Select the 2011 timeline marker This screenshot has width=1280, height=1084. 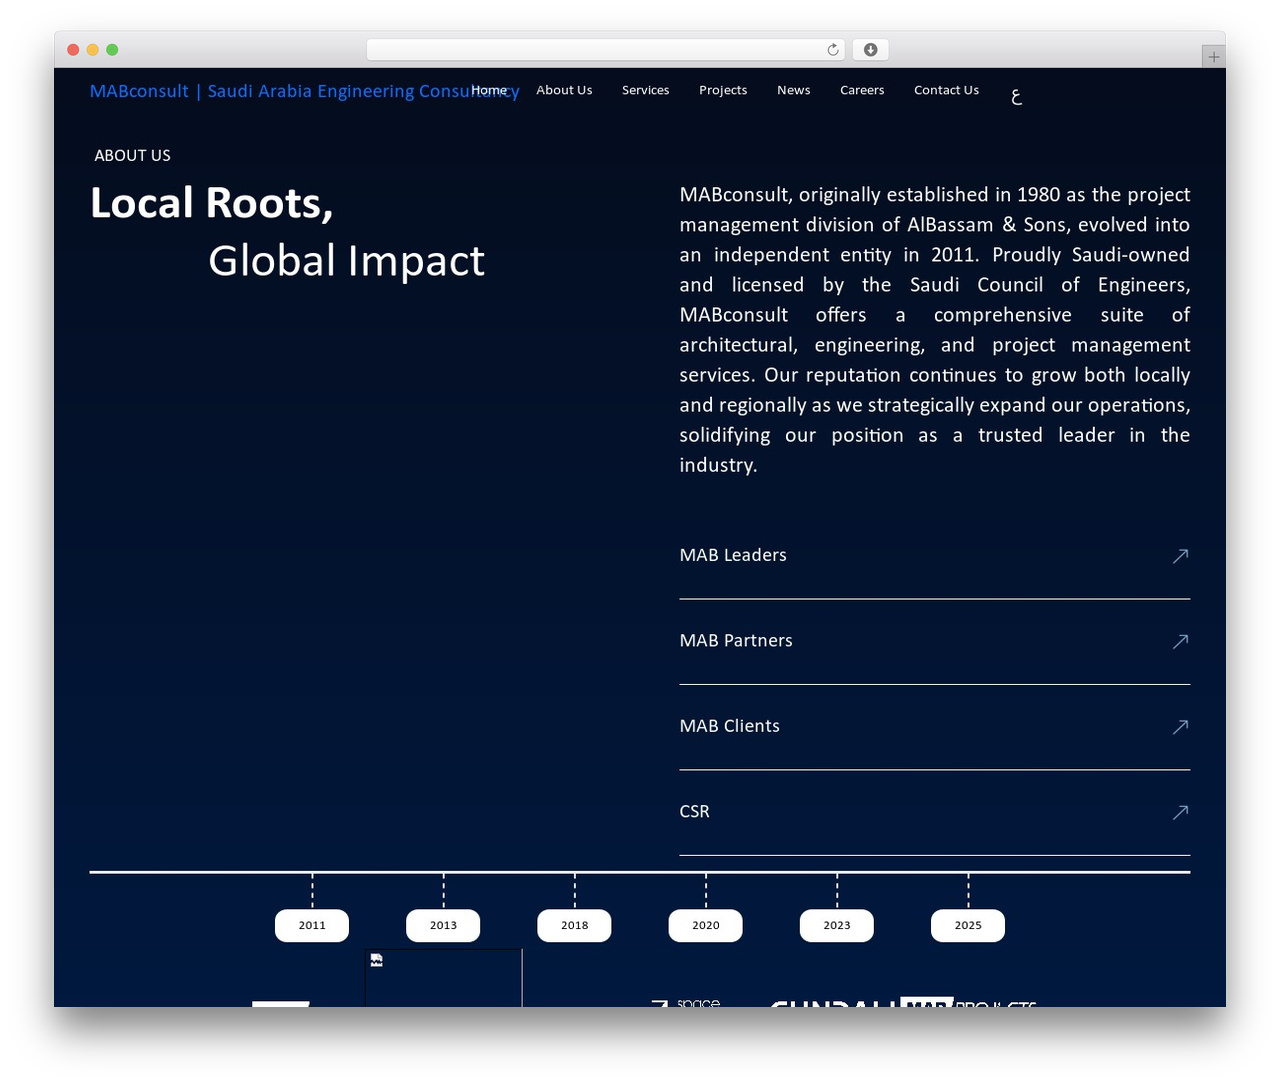tap(312, 926)
